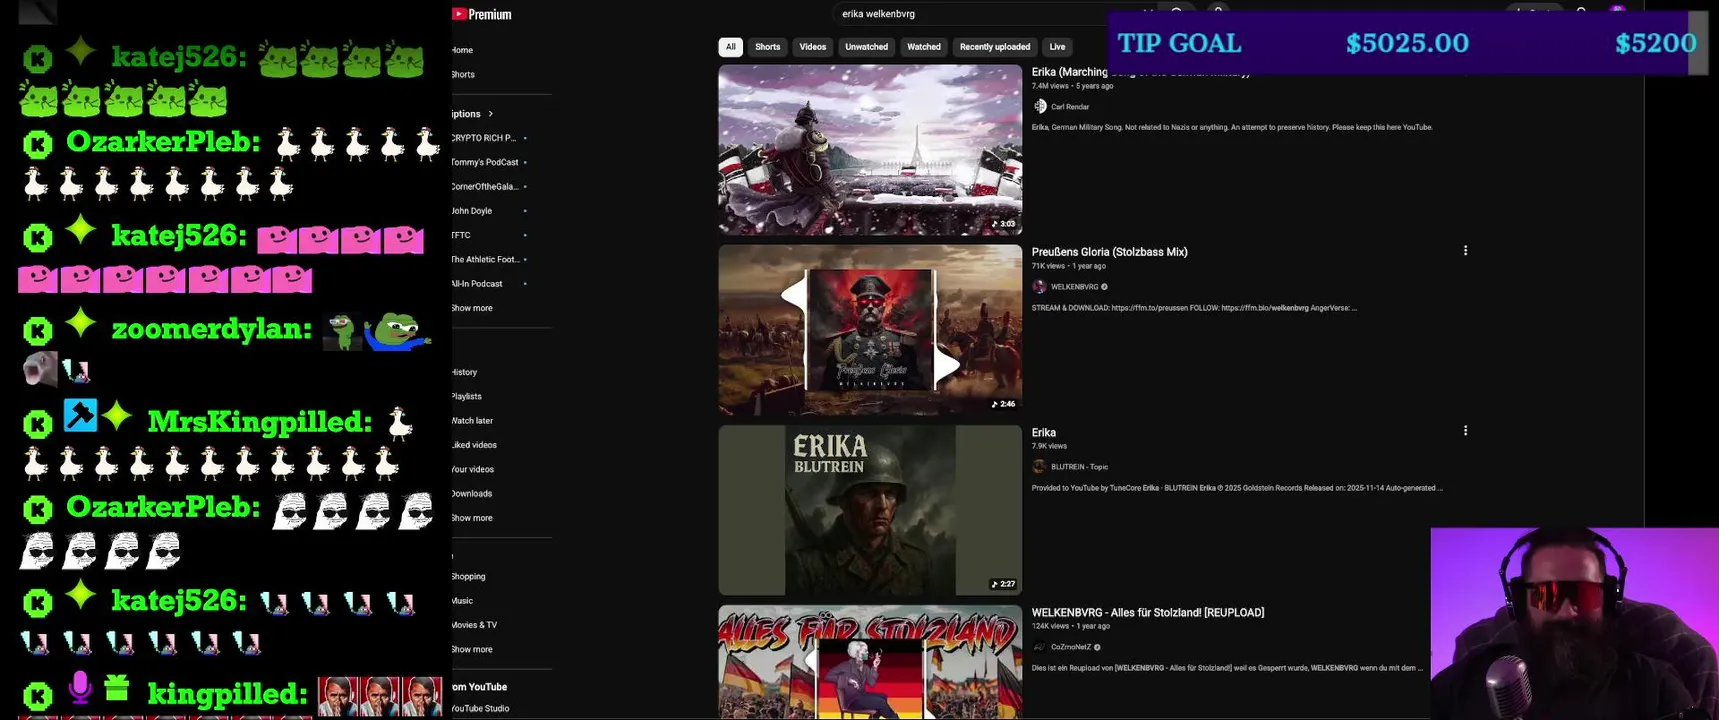Open History in sidebar

[x=464, y=372]
